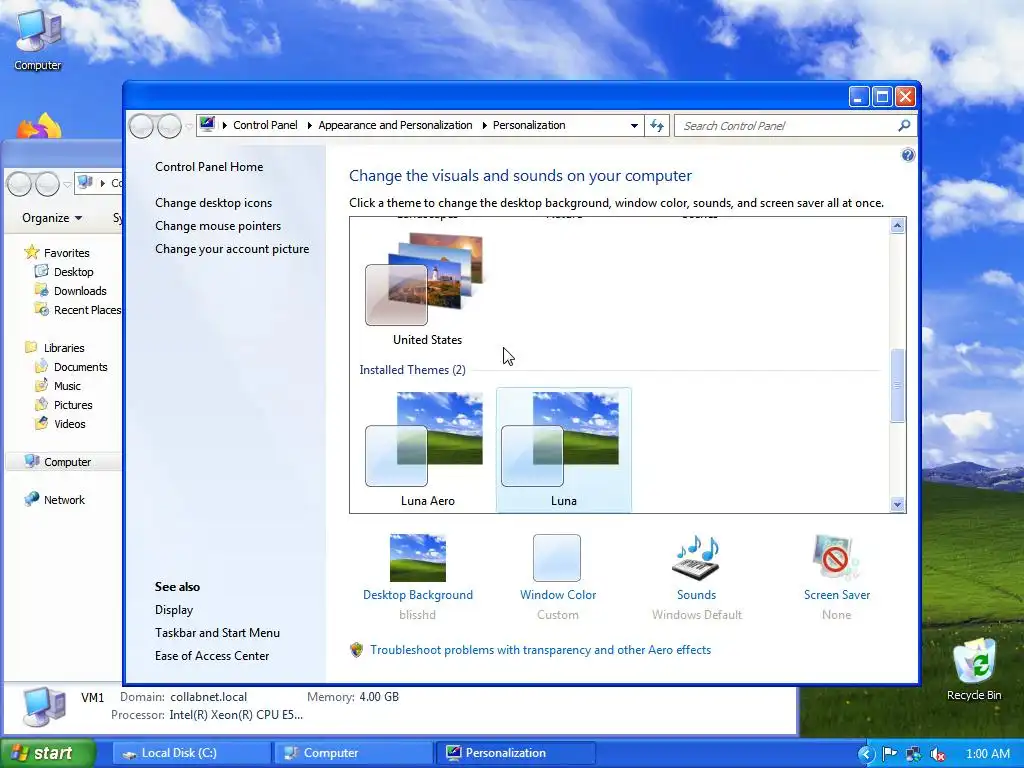Open the Display link under See also
Image resolution: width=1024 pixels, height=768 pixels.
[174, 609]
